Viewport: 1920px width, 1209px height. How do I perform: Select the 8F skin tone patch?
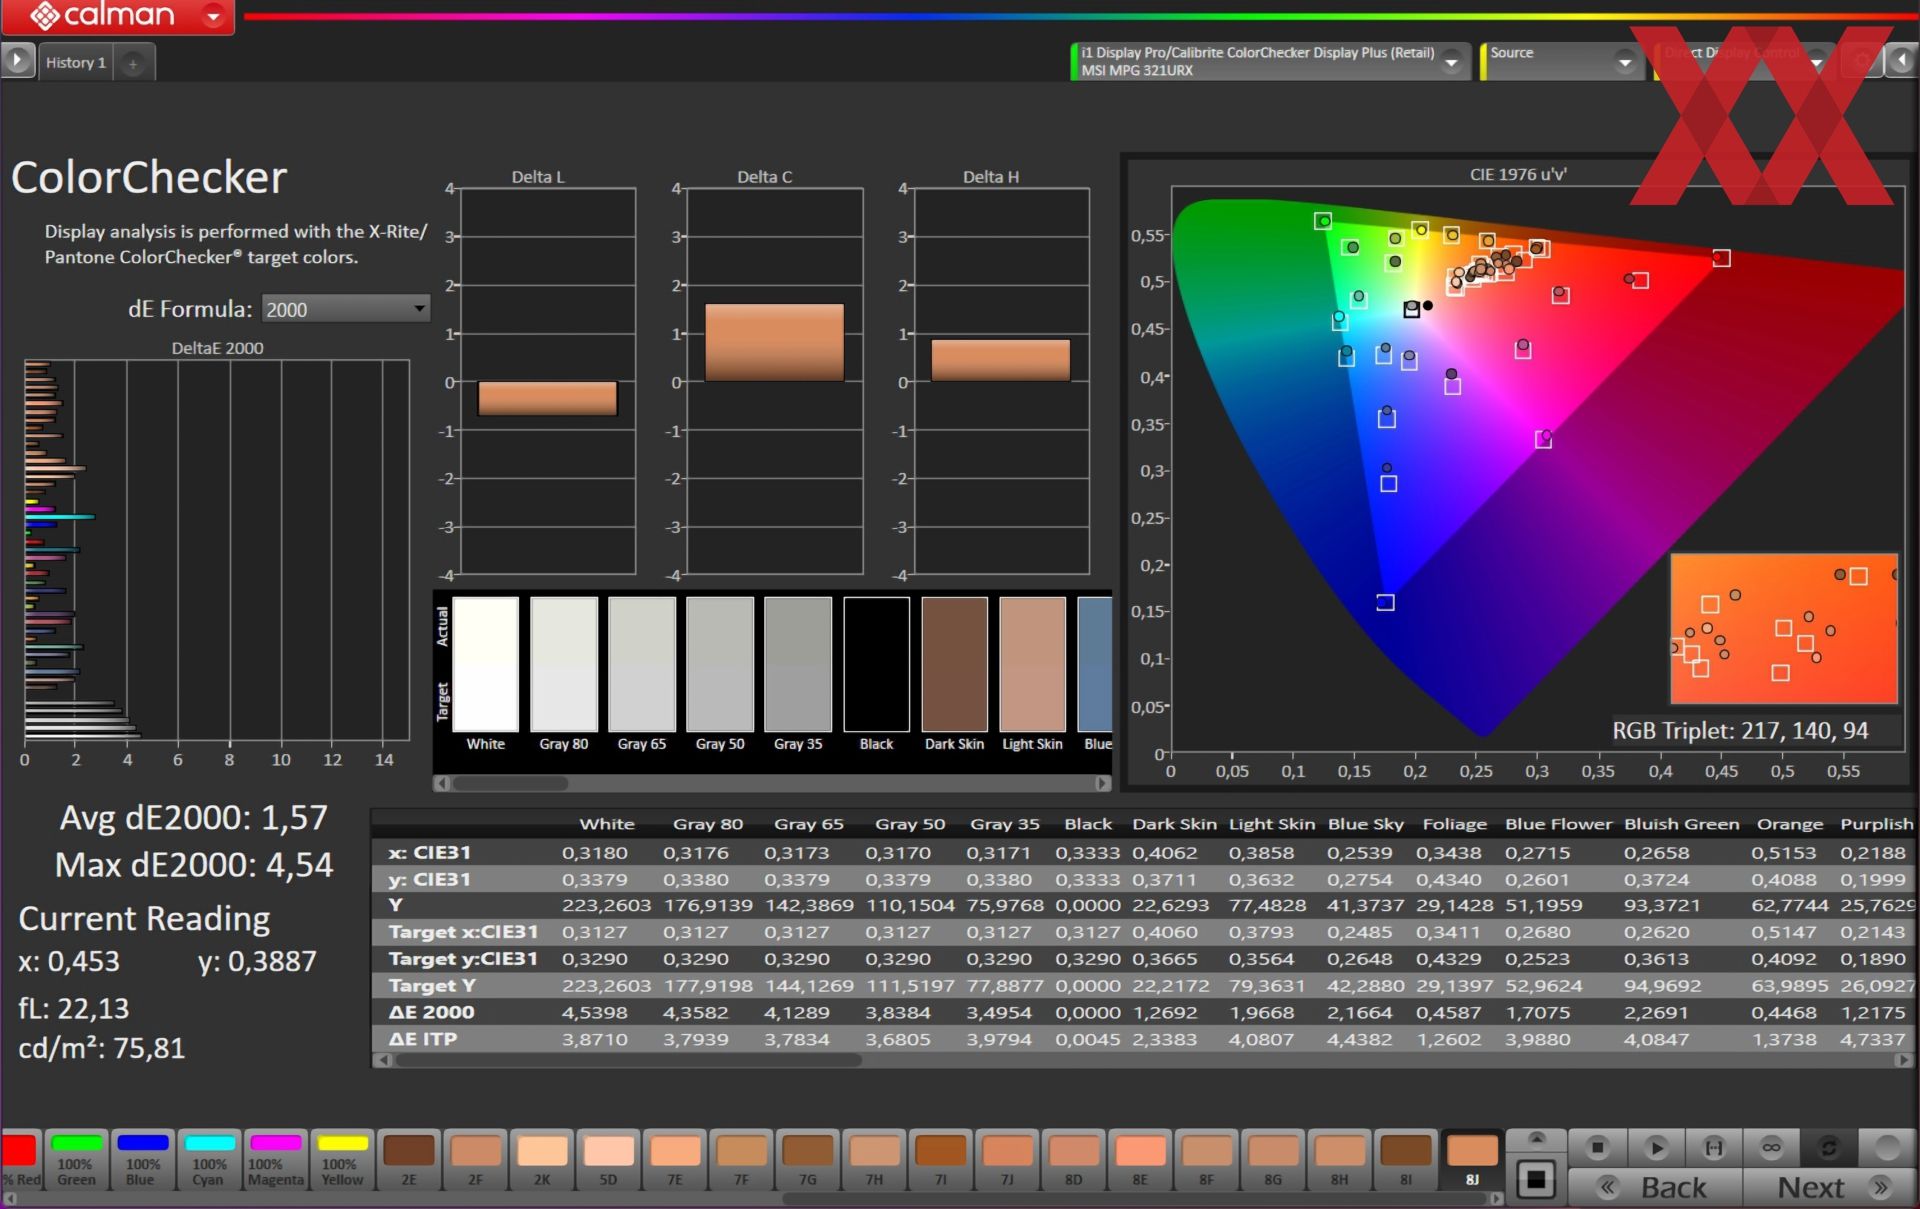coord(1206,1160)
